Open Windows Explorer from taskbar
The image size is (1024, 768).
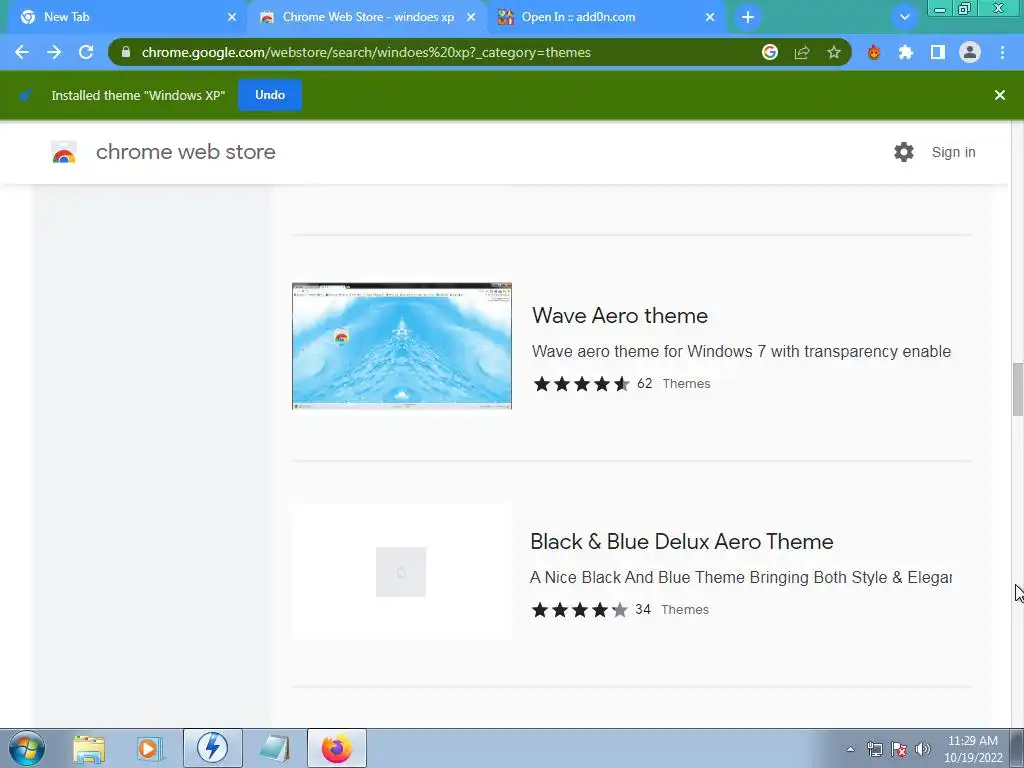(89, 748)
